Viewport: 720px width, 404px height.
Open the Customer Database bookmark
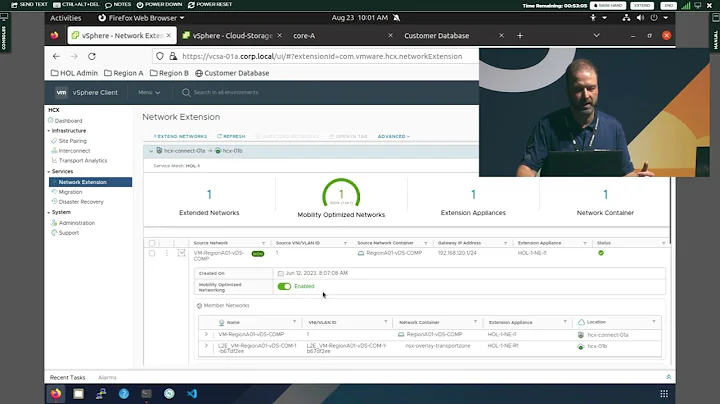coord(232,73)
